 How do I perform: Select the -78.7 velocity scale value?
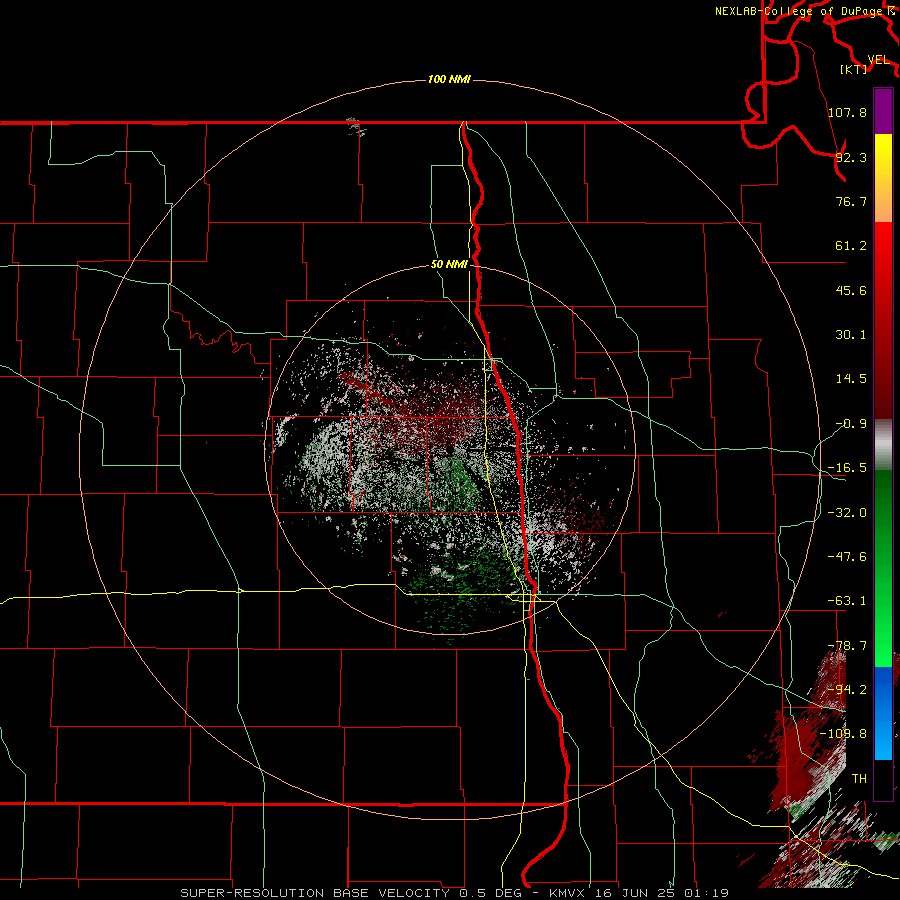tap(847, 646)
